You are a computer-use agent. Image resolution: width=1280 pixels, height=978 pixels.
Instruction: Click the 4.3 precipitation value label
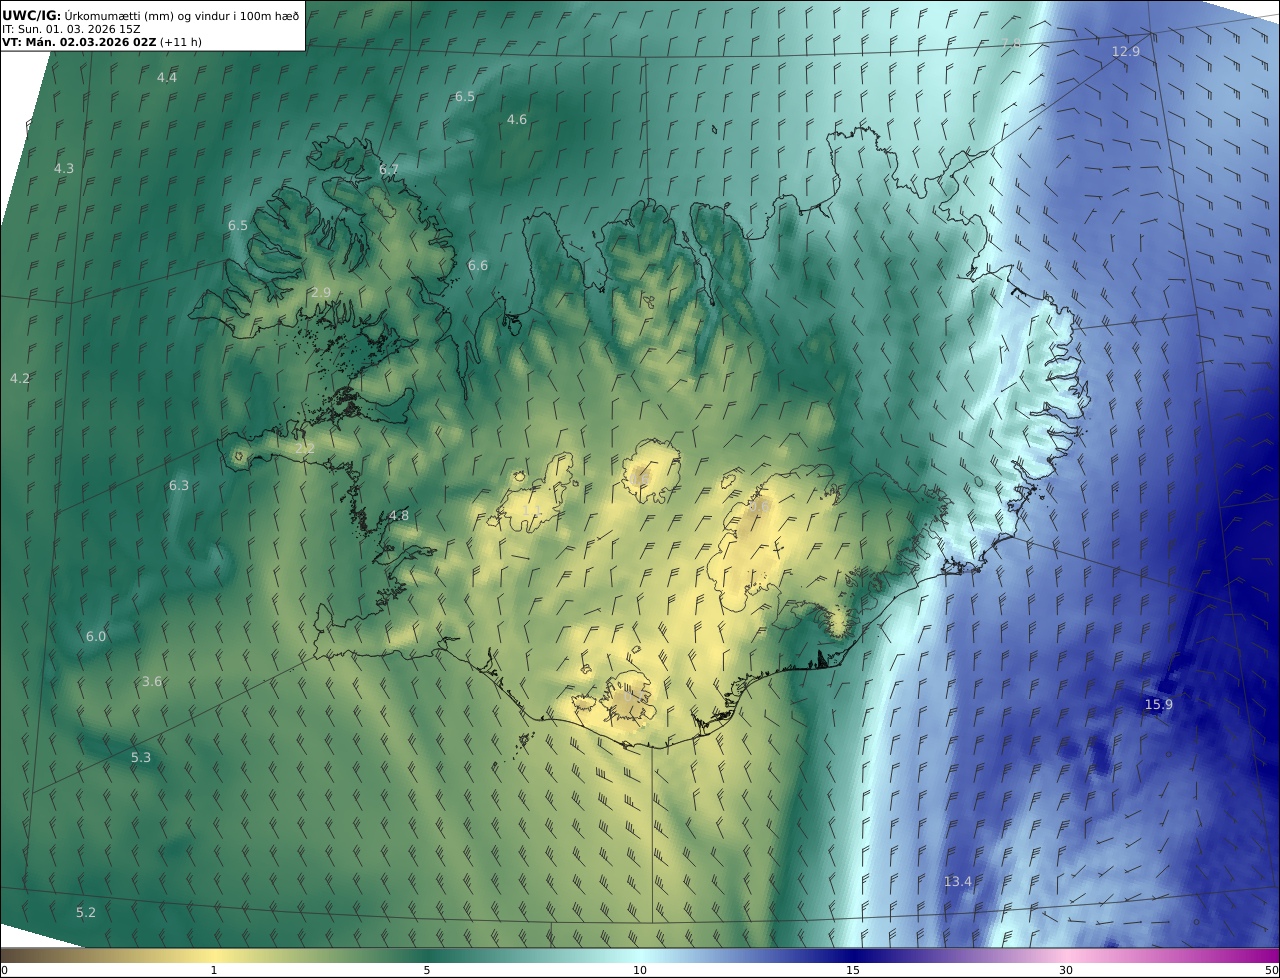click(64, 168)
